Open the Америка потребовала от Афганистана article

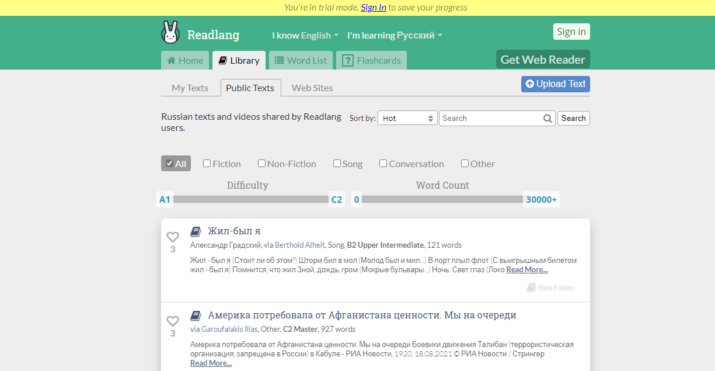(x=362, y=315)
